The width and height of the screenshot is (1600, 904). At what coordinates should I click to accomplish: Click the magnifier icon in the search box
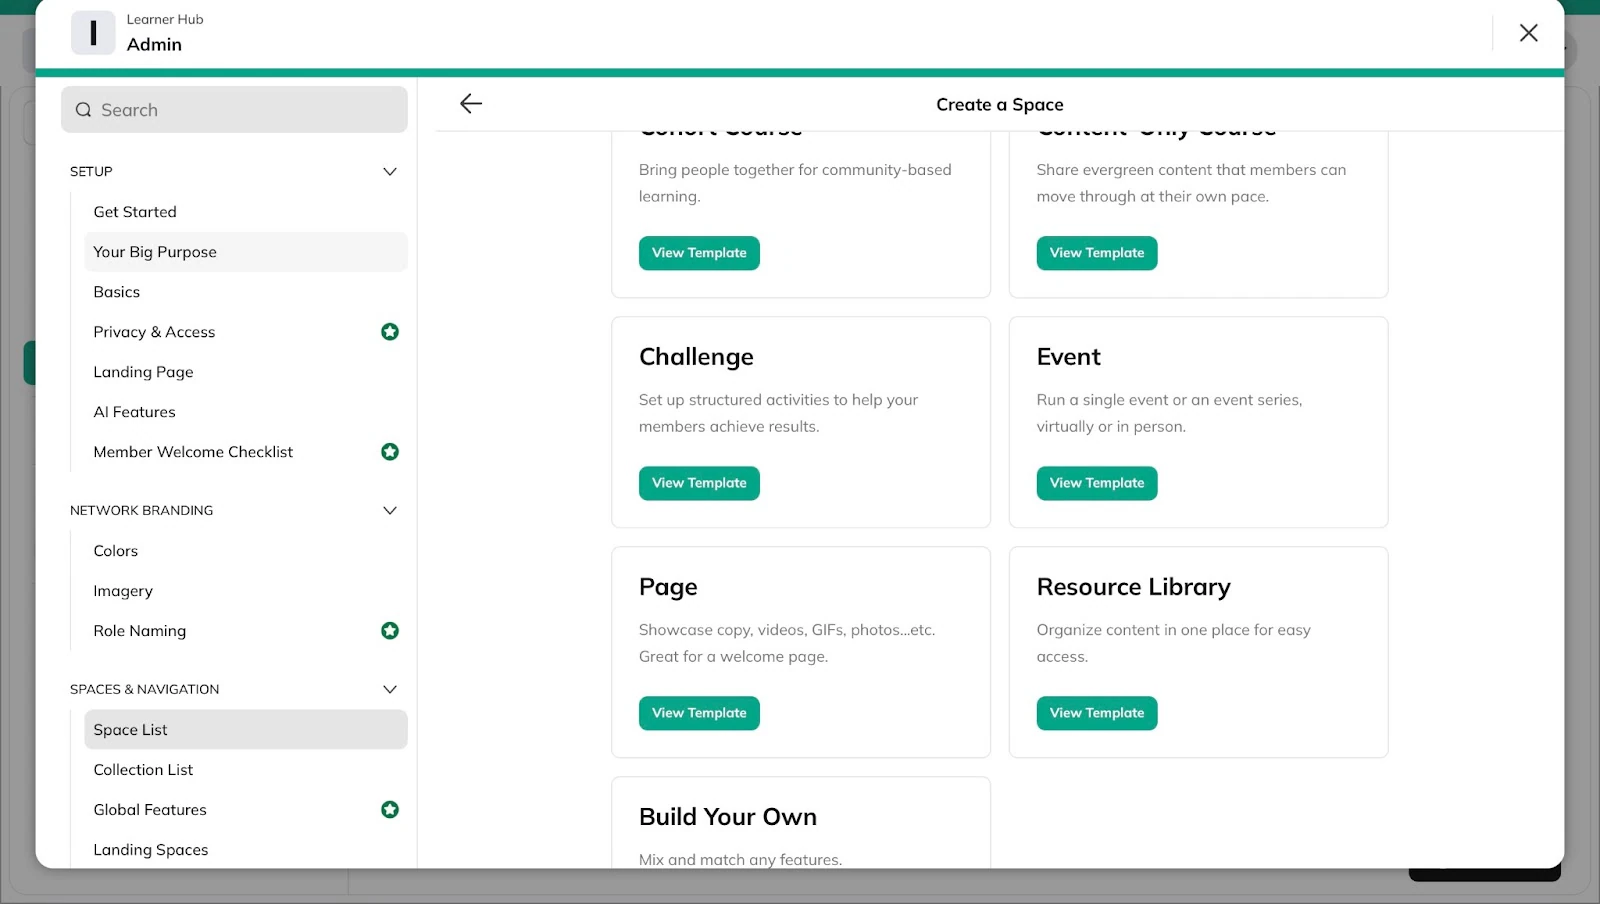84,110
